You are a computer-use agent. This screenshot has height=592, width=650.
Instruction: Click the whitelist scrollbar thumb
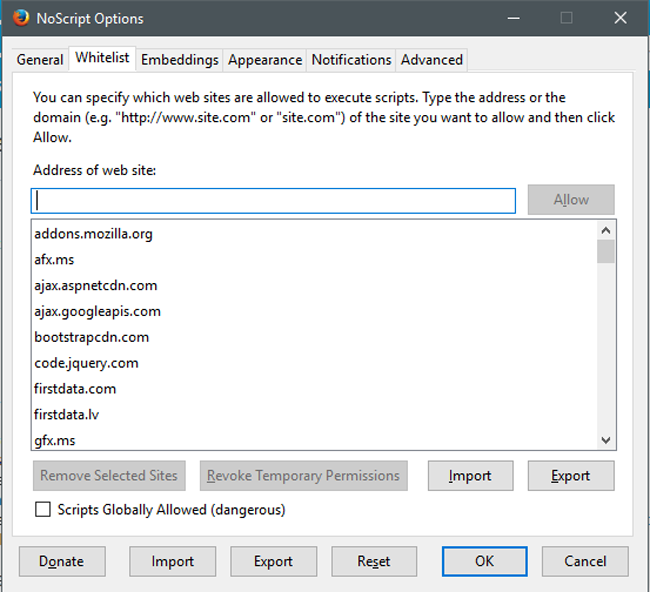pyautogui.click(x=606, y=252)
